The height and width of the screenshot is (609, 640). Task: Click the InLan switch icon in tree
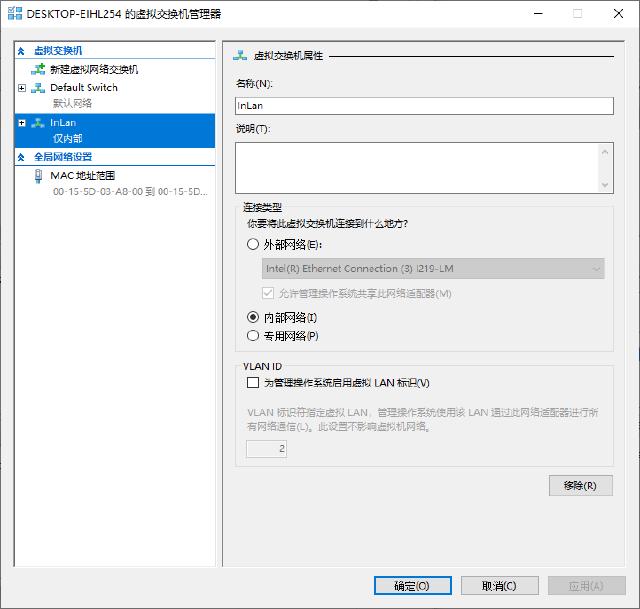[x=38, y=122]
